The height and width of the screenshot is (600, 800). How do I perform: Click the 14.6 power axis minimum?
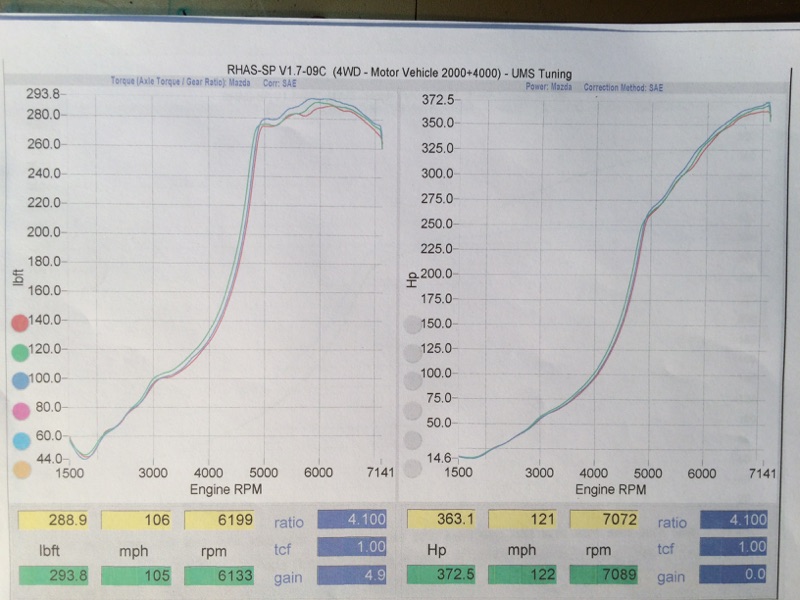tap(439, 458)
